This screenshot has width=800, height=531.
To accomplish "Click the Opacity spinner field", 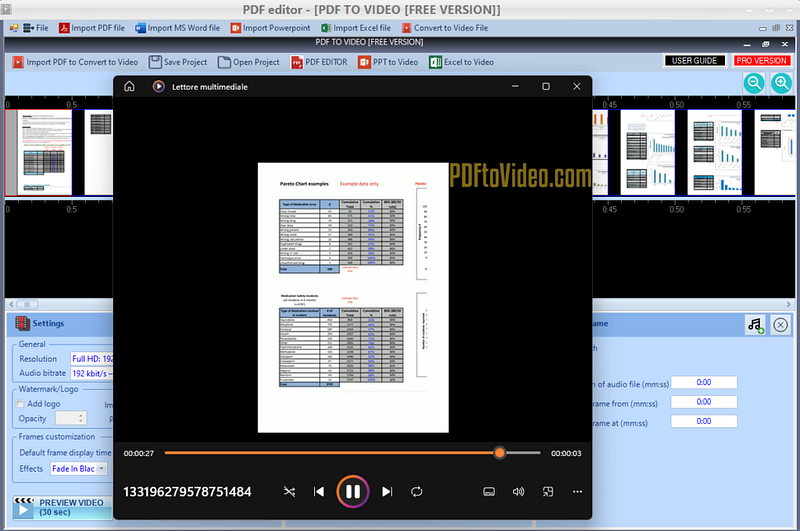I will tap(70, 419).
